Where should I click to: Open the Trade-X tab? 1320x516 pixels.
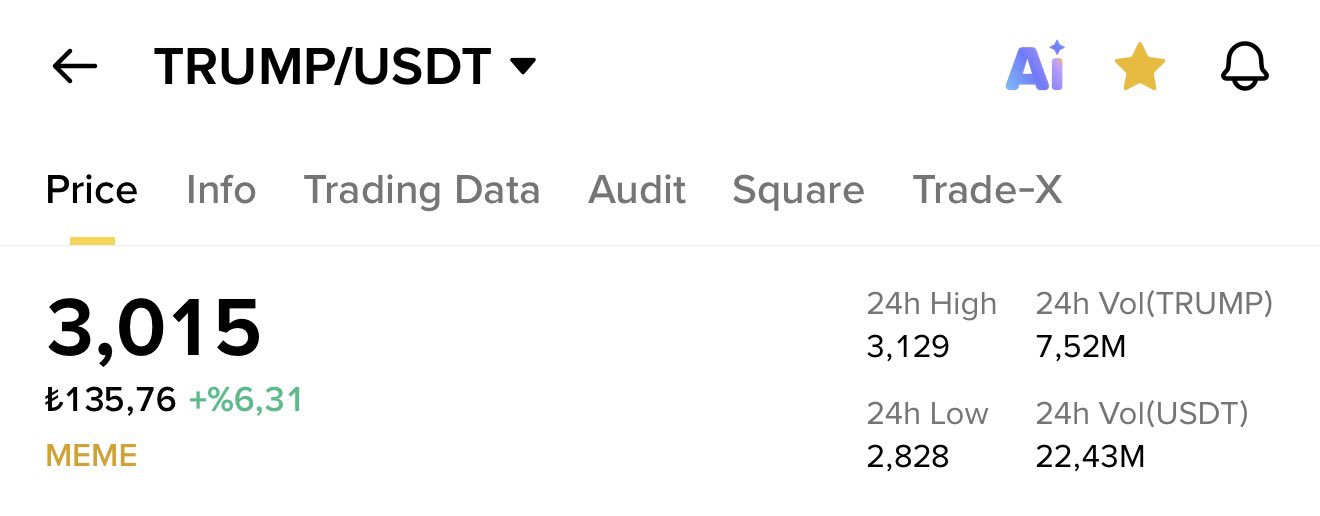pos(987,190)
